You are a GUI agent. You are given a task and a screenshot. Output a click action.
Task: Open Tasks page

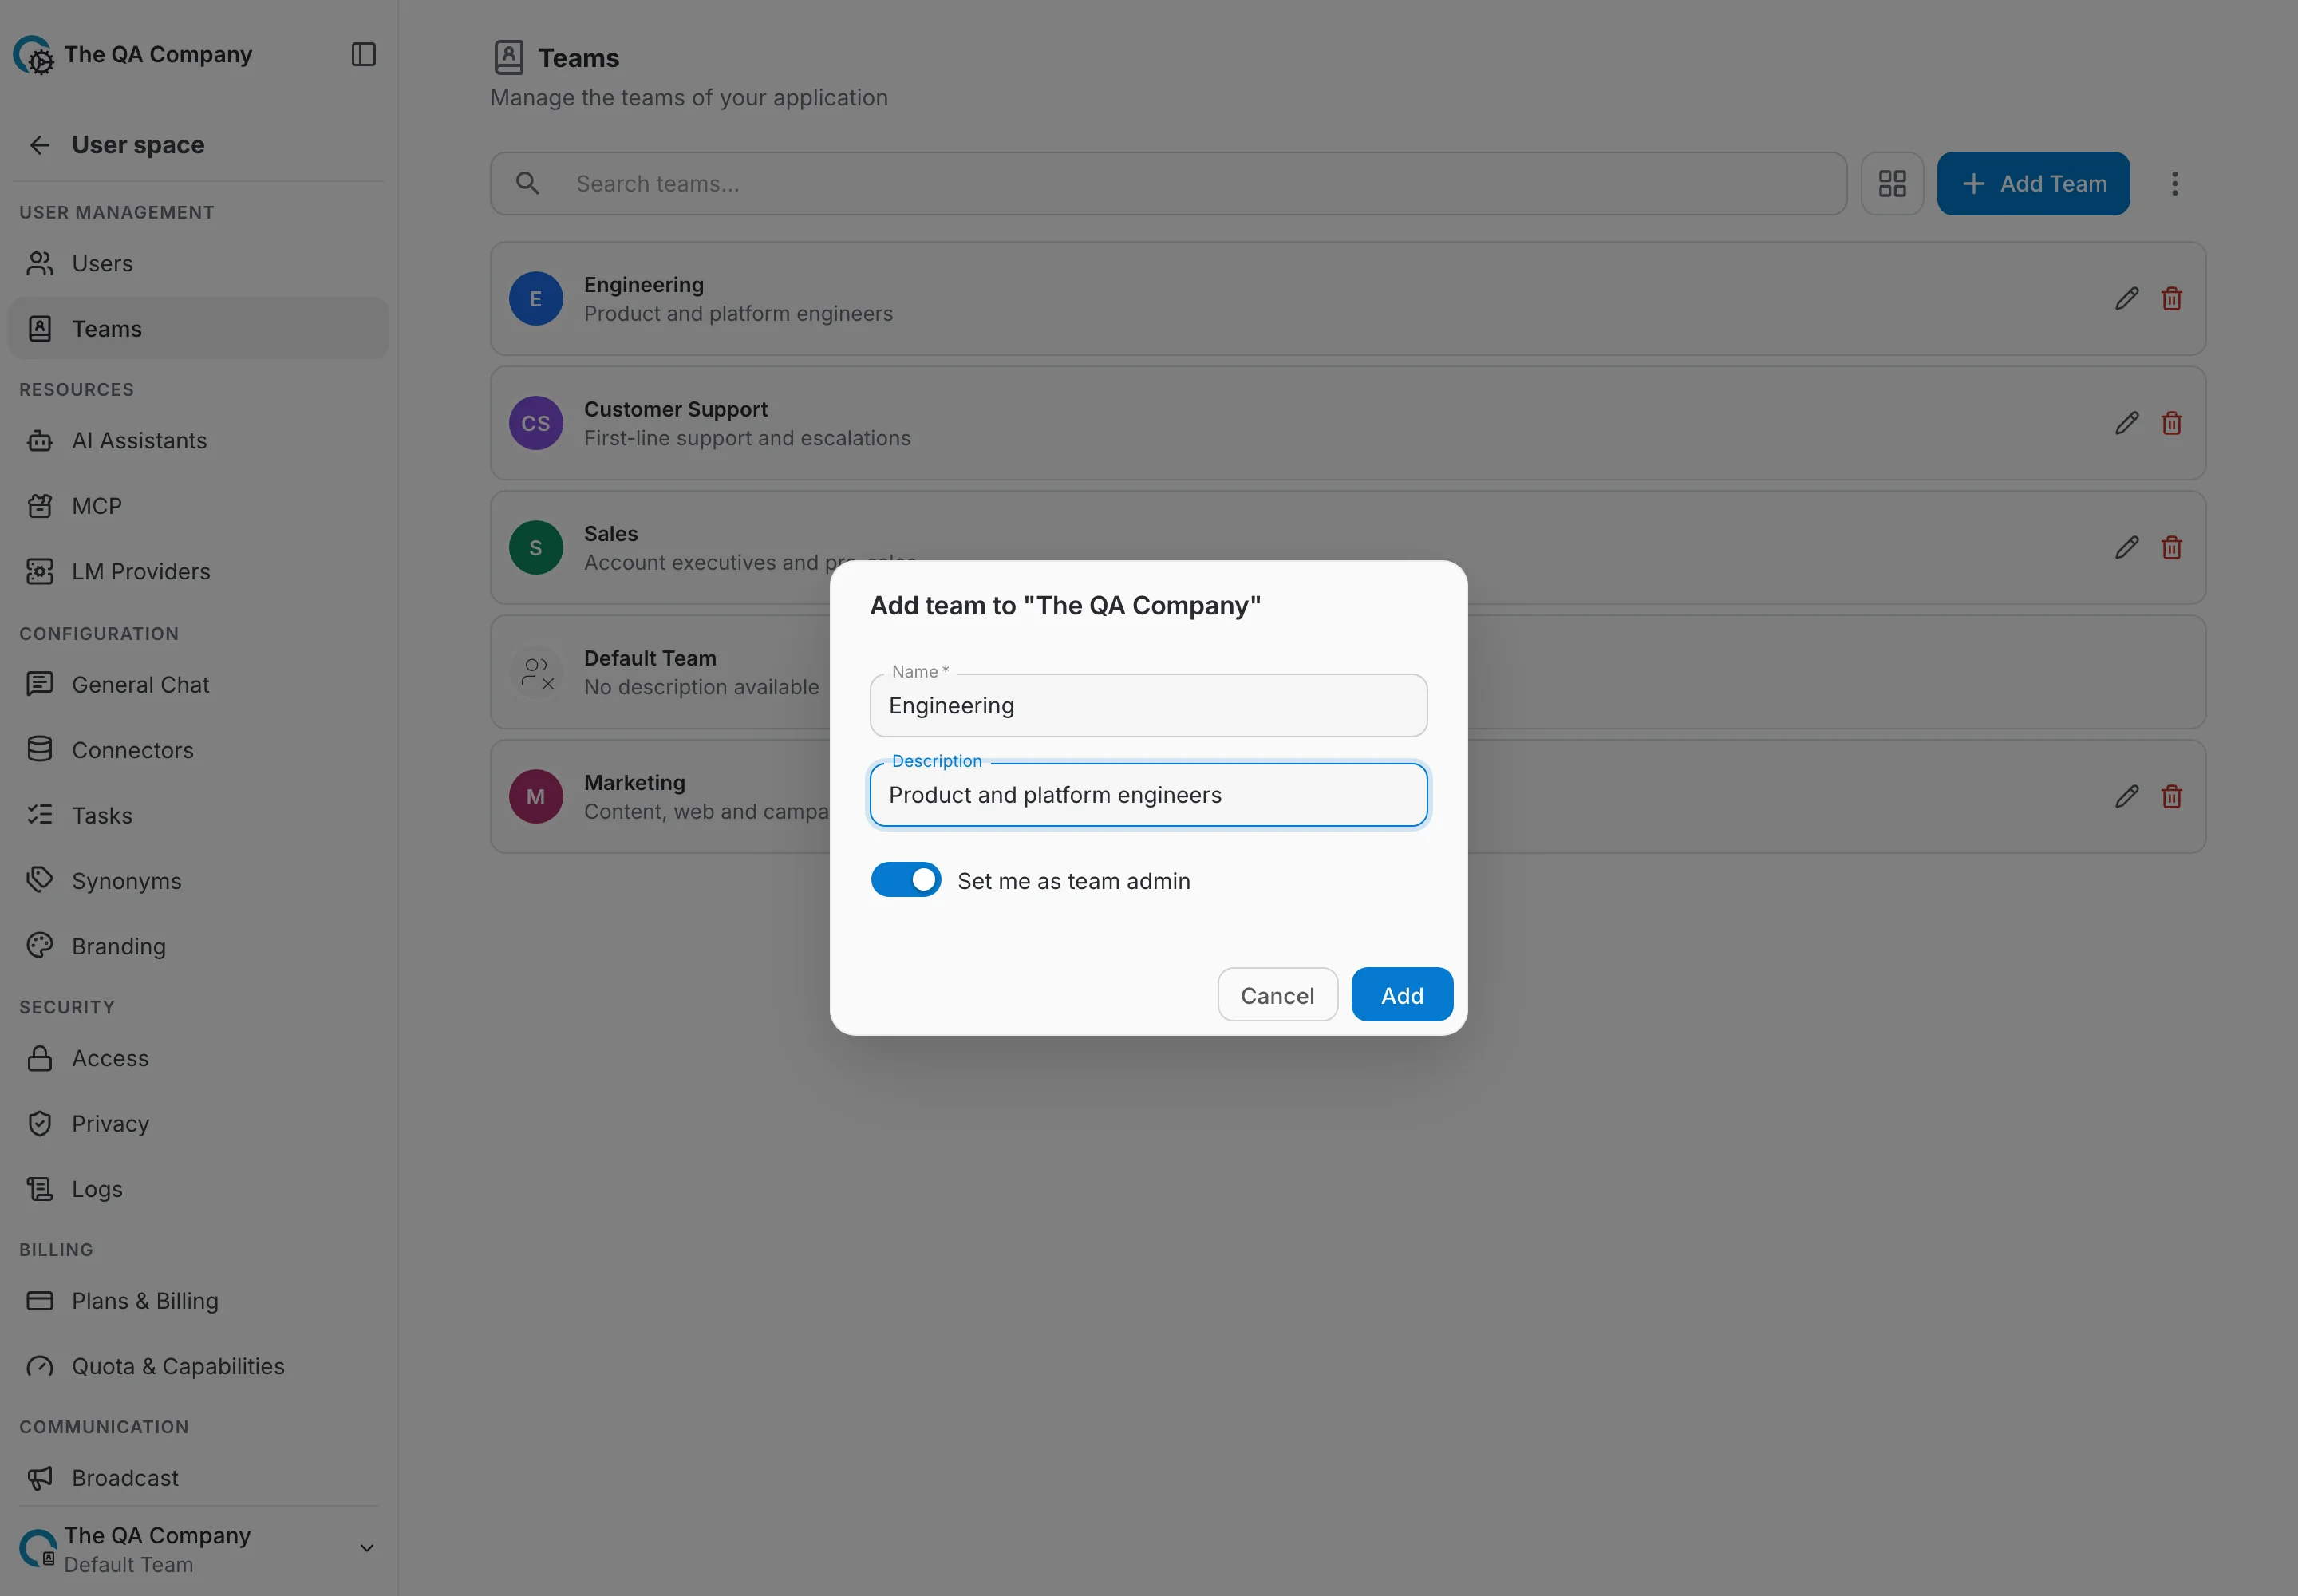(198, 815)
